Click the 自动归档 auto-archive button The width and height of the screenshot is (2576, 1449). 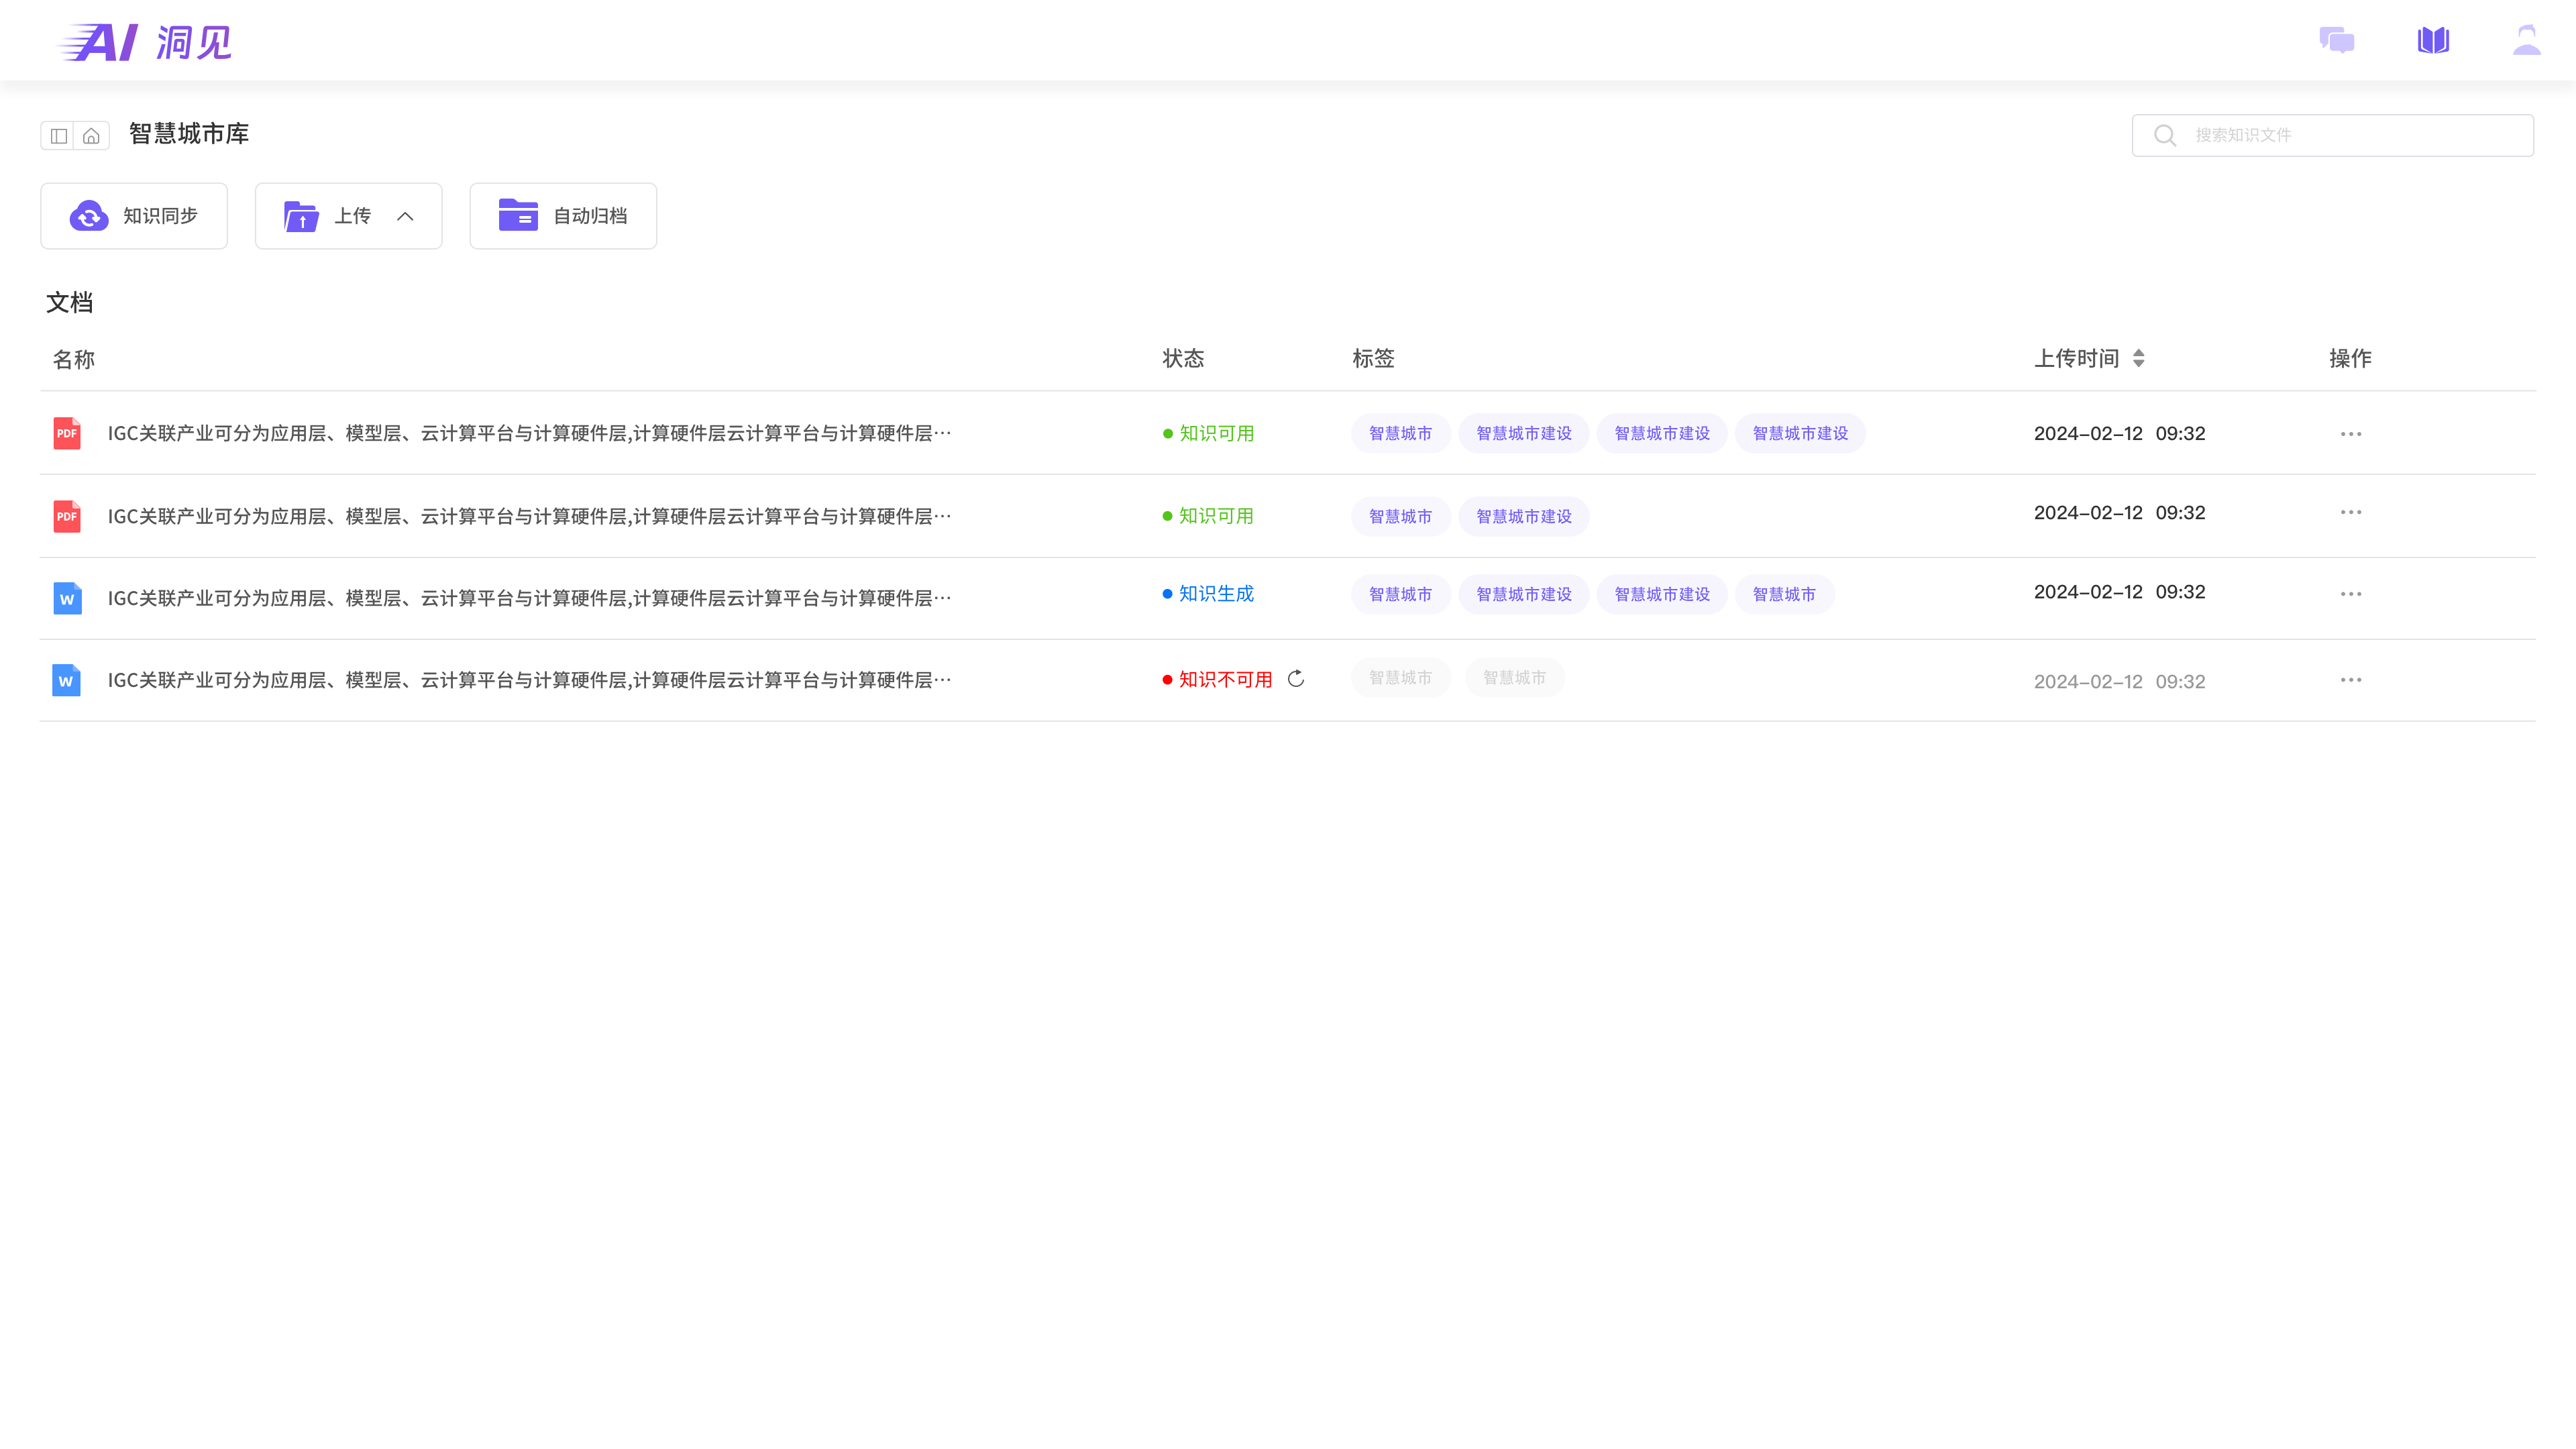(563, 216)
